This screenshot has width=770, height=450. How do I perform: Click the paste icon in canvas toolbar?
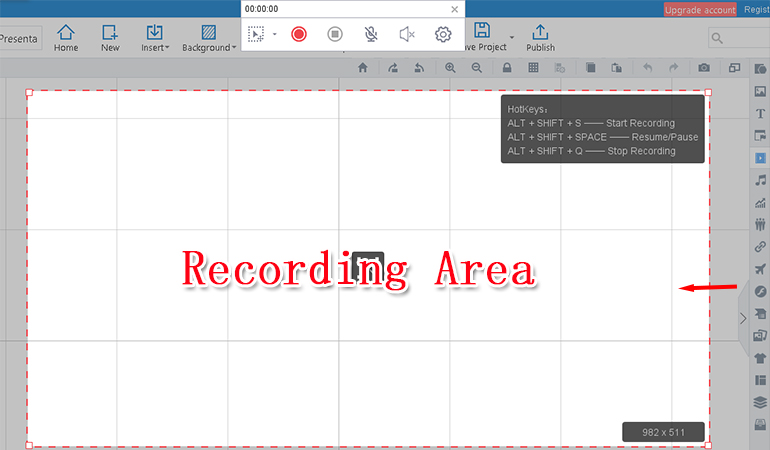[x=617, y=68]
